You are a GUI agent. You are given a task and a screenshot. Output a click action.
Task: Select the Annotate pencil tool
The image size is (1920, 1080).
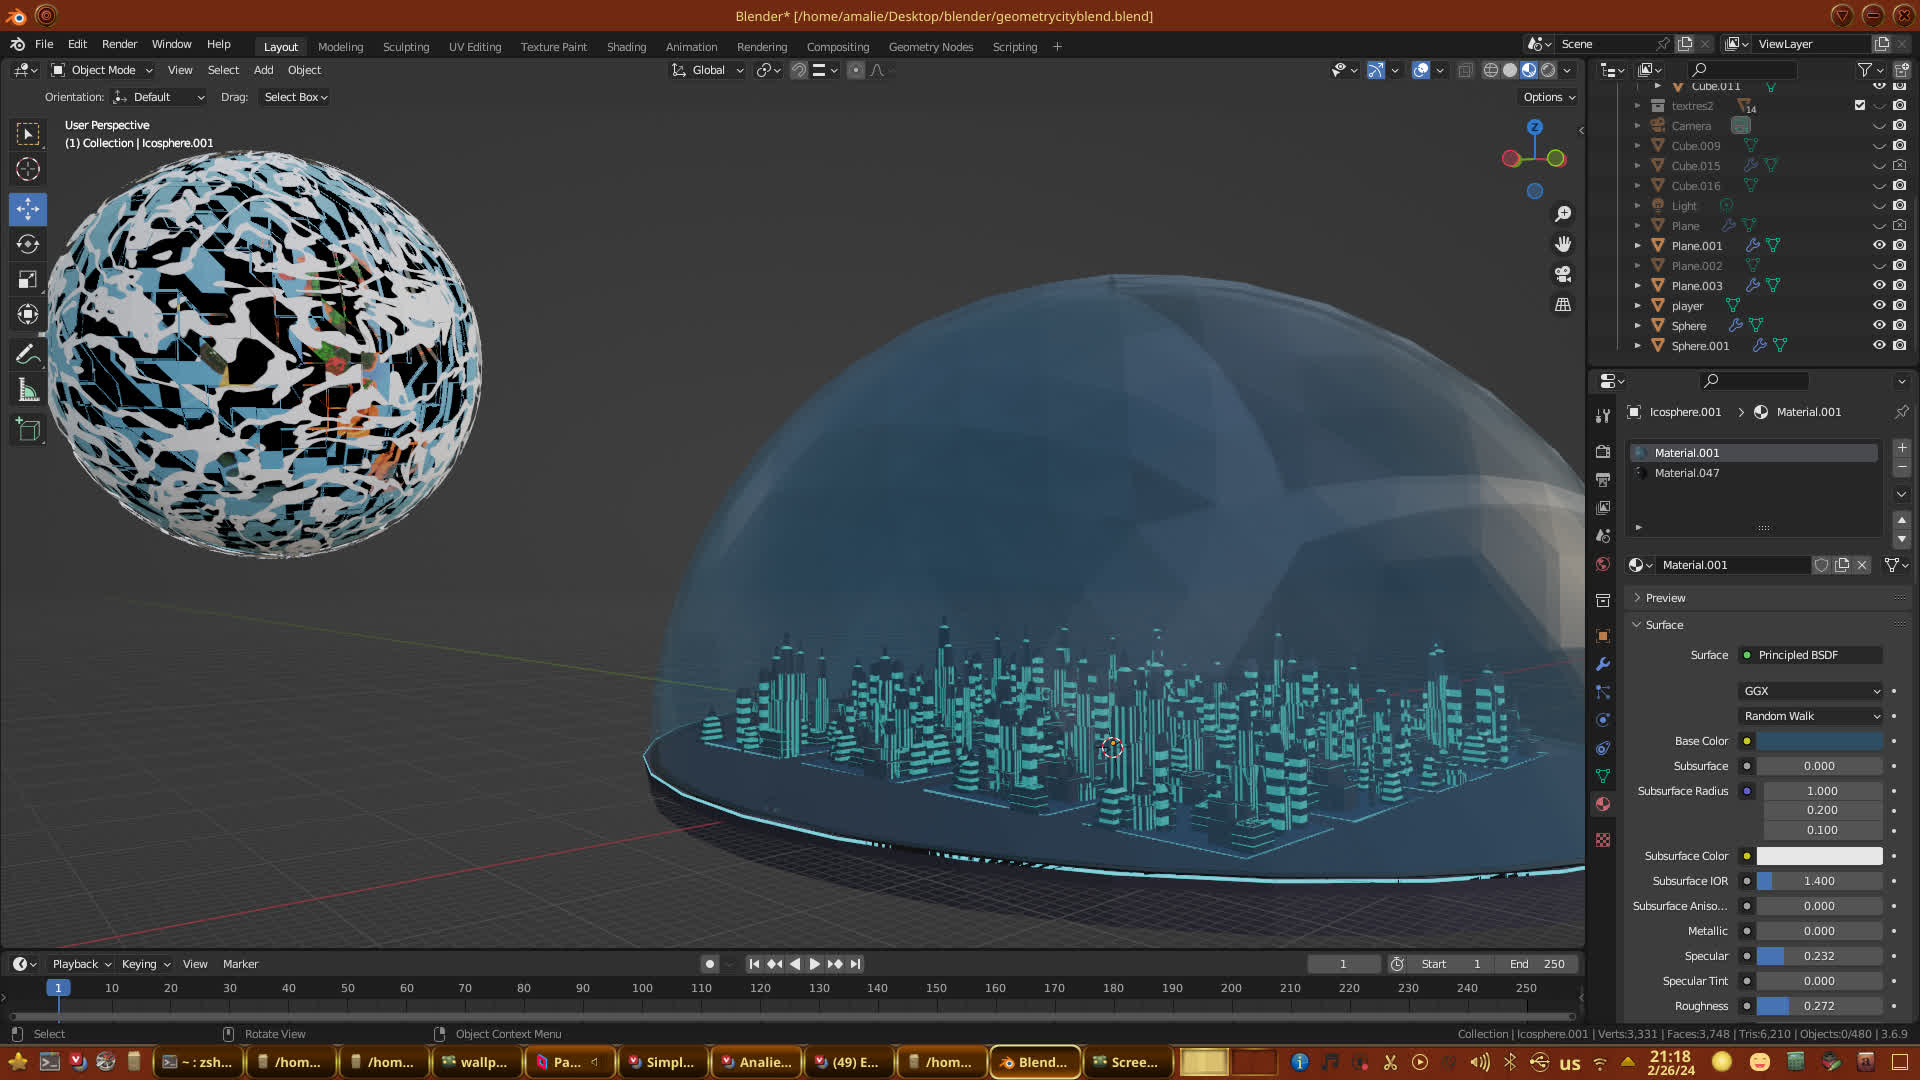coord(28,354)
